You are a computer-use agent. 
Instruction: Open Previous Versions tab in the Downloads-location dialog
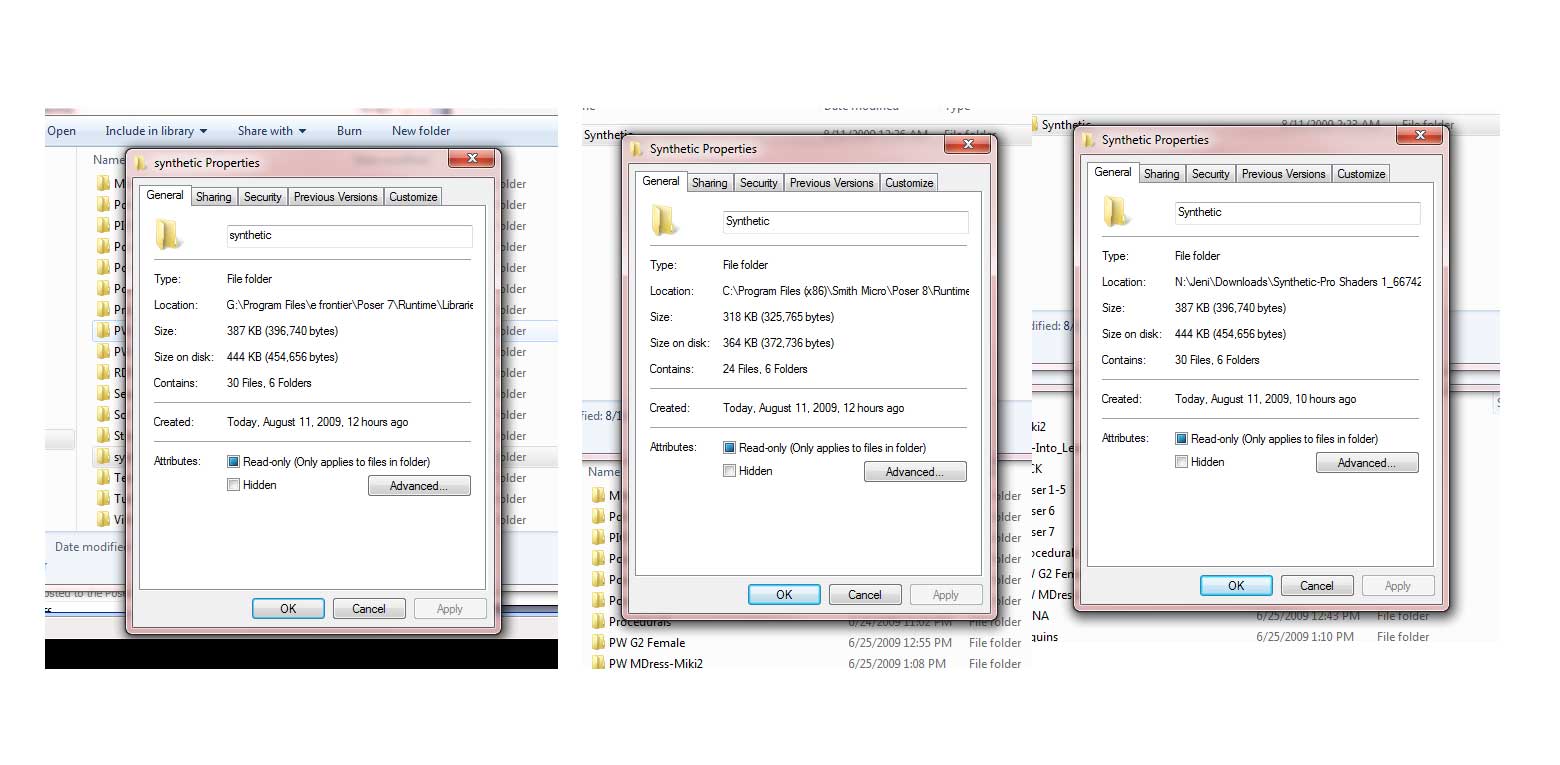1284,174
